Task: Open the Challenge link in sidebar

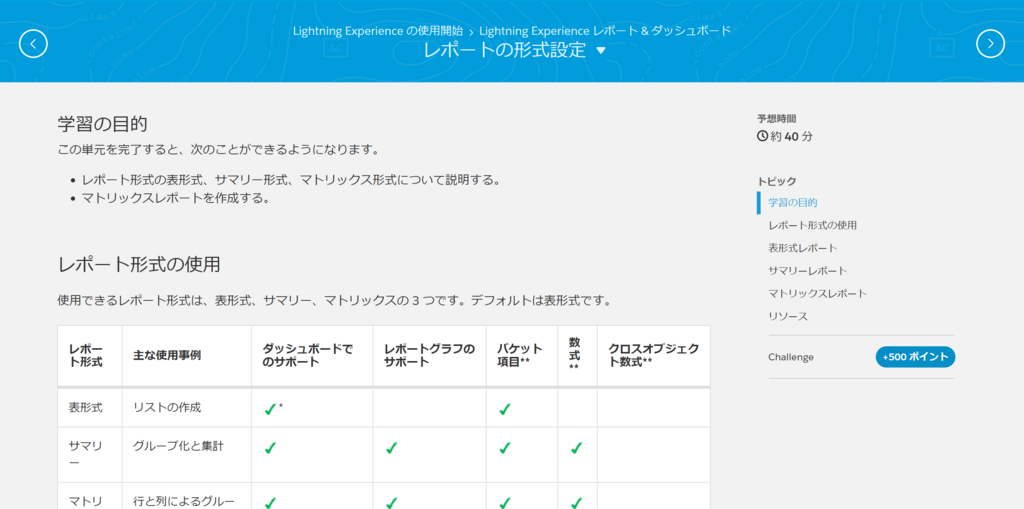Action: tap(791, 357)
